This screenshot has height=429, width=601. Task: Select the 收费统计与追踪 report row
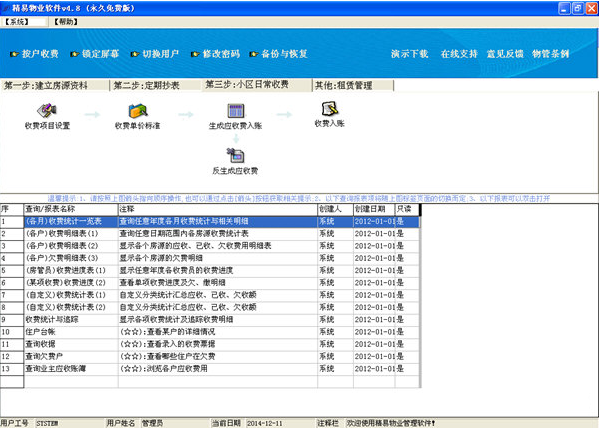(x=210, y=319)
